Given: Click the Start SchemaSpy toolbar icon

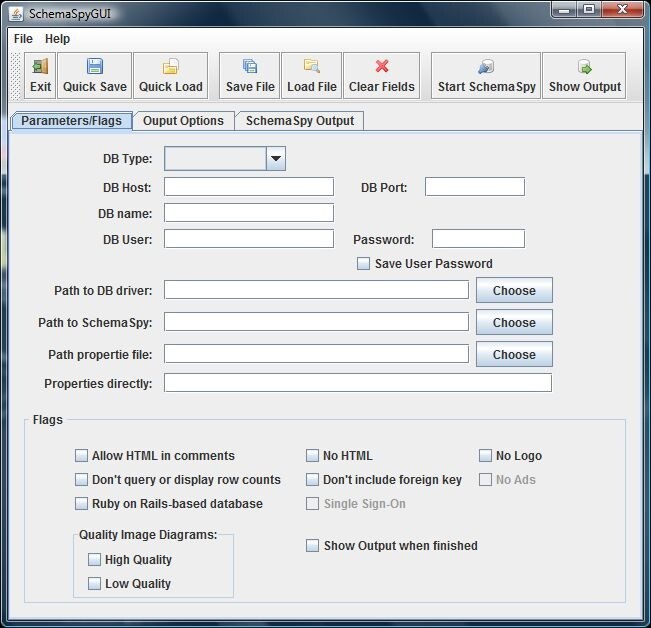Looking at the screenshot, I should pos(486,66).
